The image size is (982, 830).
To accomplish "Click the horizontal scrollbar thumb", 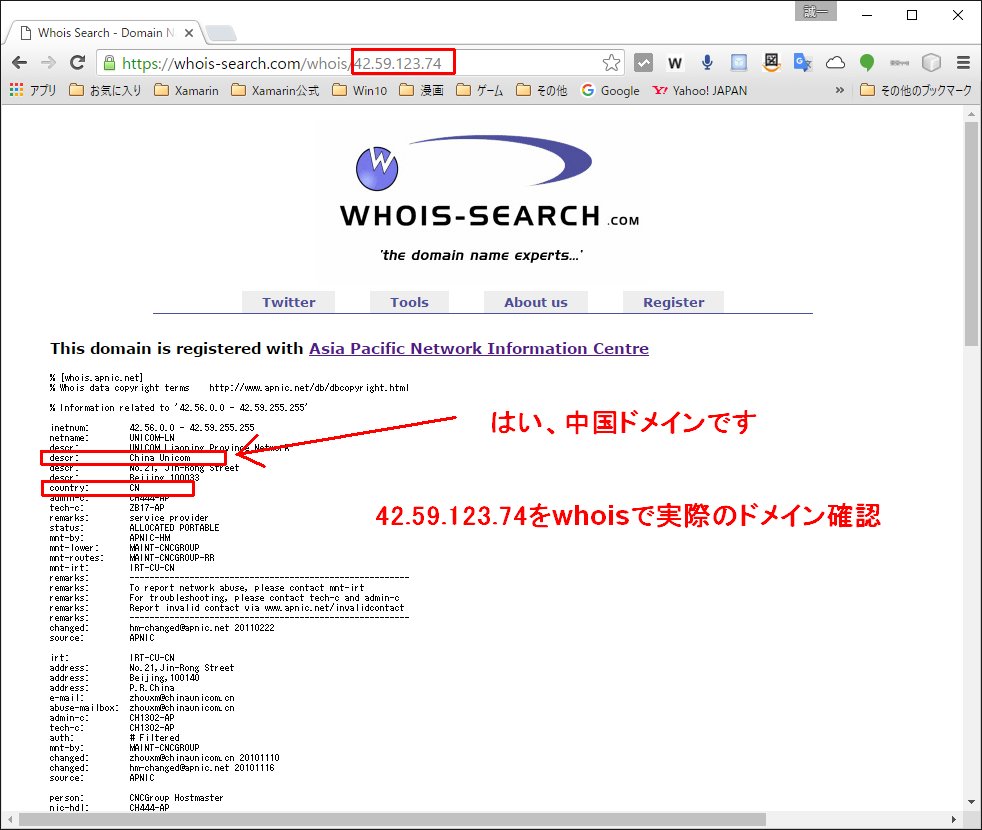I will tap(392, 819).
